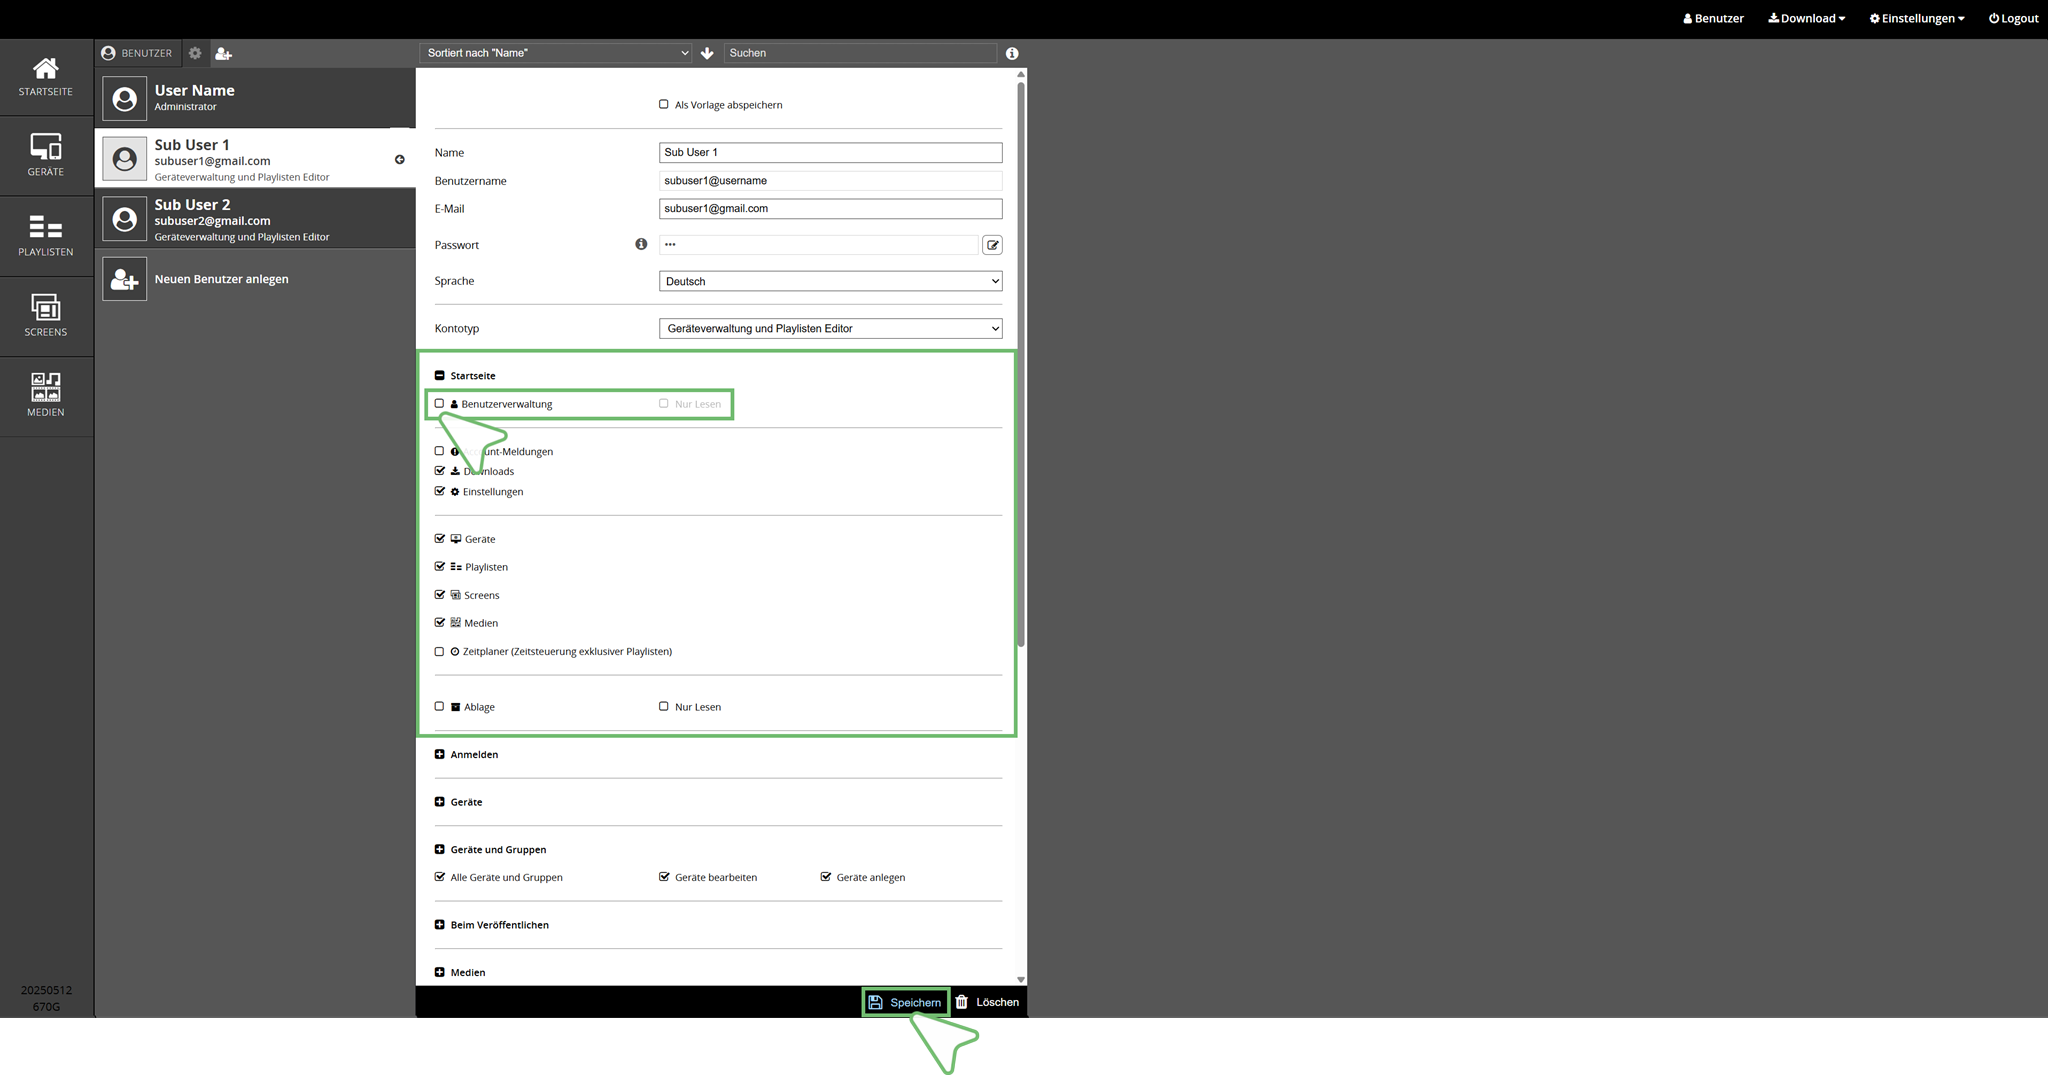This screenshot has width=2048, height=1077.
Task: Go to Geräte in the sidebar
Action: click(46, 156)
